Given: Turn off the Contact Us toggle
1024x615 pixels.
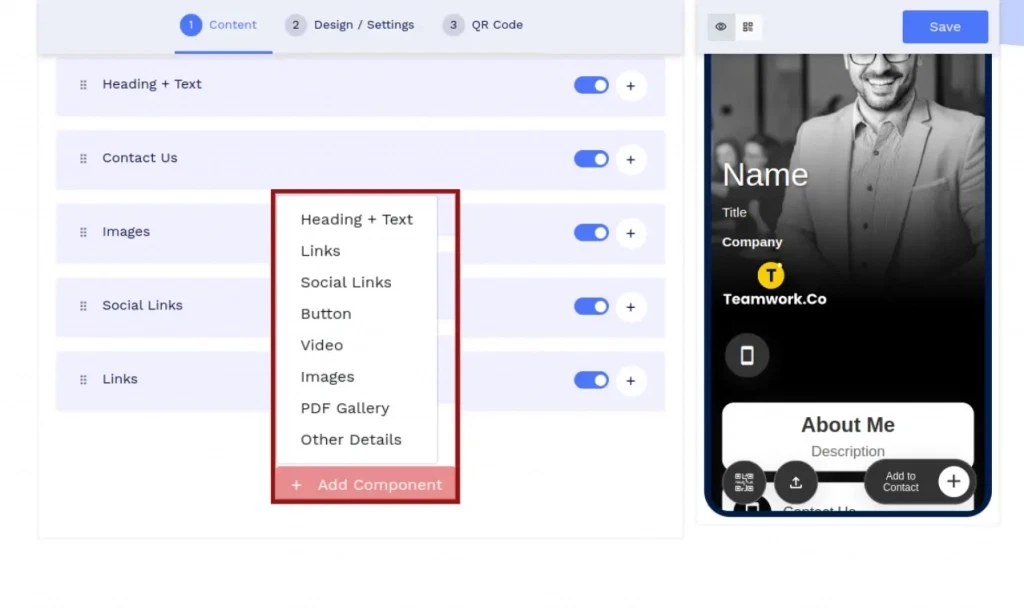Looking at the screenshot, I should [591, 159].
